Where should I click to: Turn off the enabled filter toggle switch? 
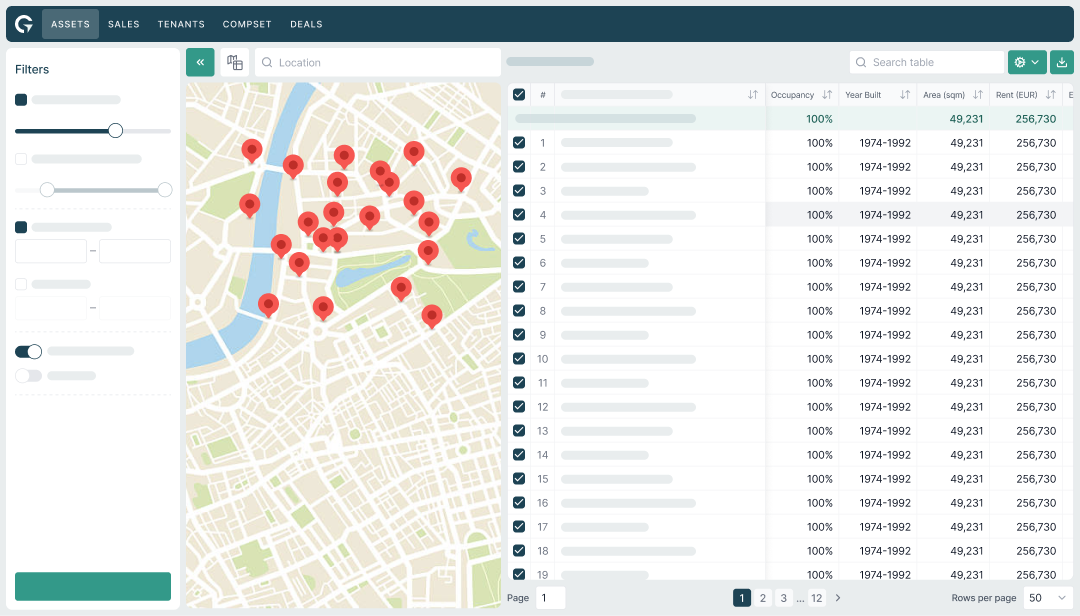tap(28, 351)
